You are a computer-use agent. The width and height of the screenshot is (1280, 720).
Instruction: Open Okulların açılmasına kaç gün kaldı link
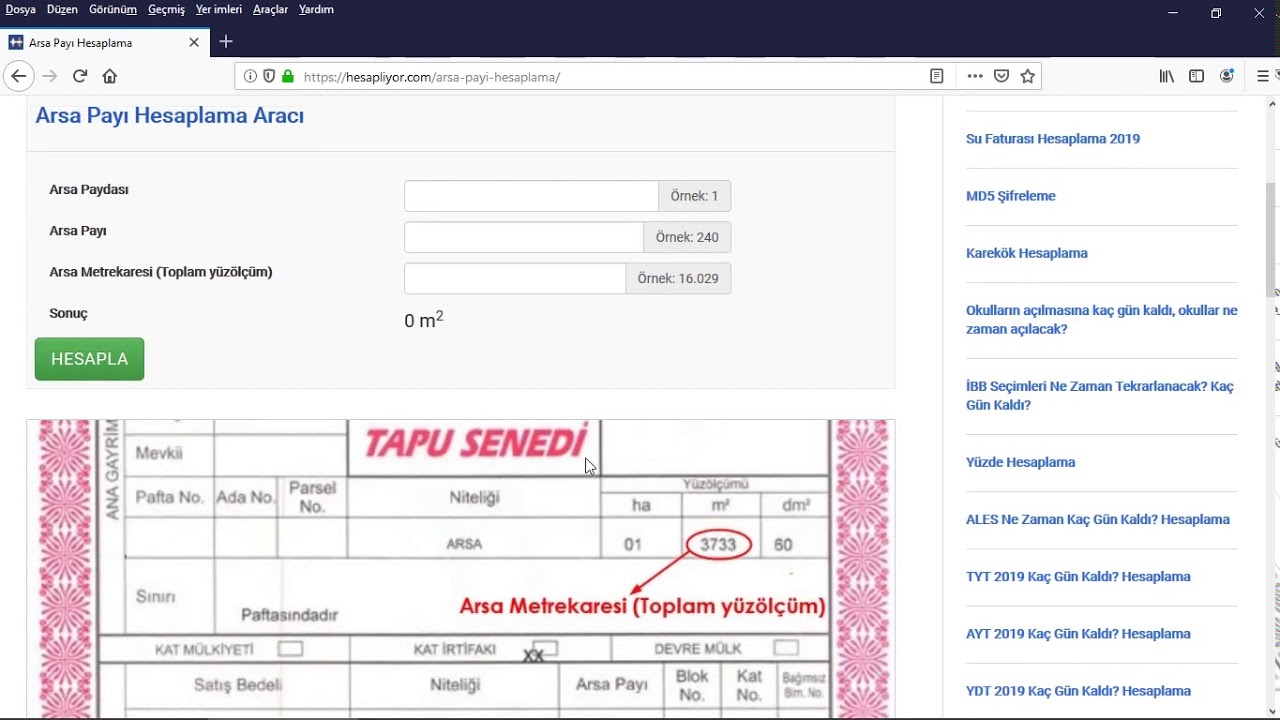point(1102,320)
